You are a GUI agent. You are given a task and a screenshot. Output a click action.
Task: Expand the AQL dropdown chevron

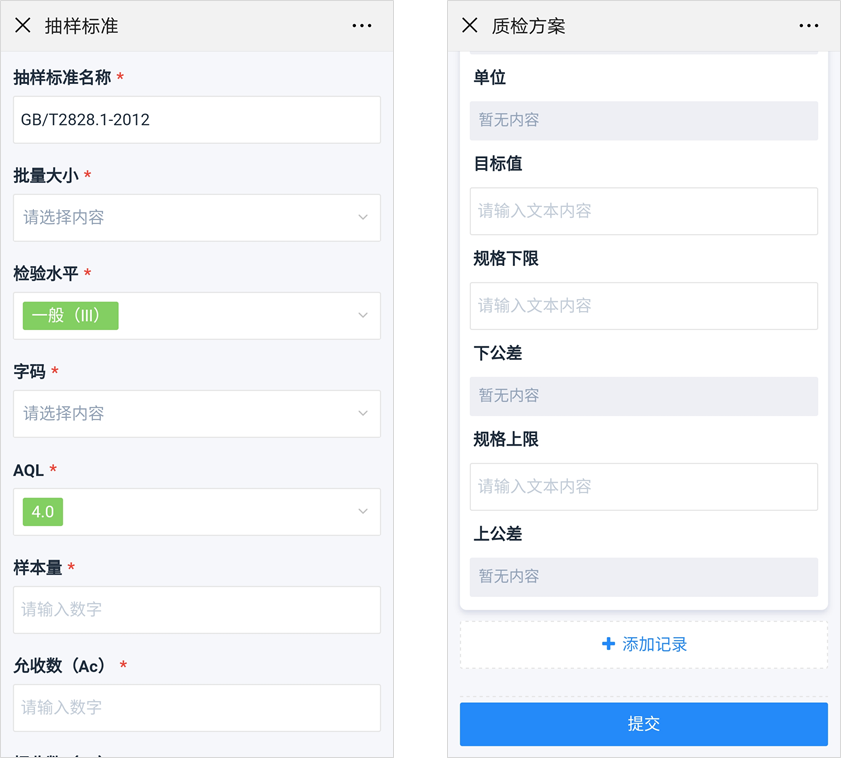[x=363, y=511]
